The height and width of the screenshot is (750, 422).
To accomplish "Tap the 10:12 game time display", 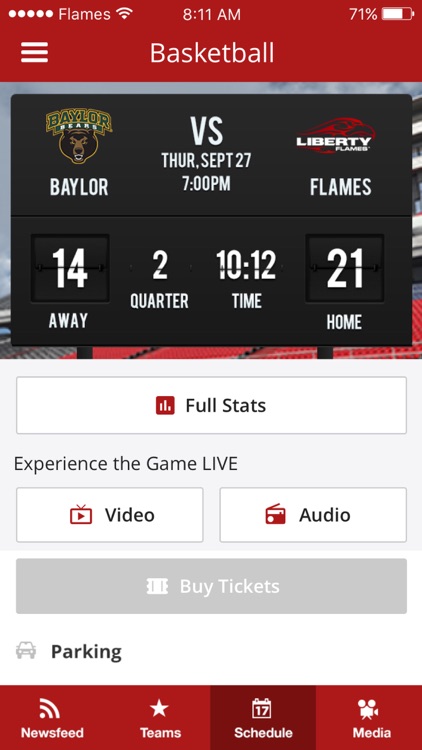I will click(246, 265).
